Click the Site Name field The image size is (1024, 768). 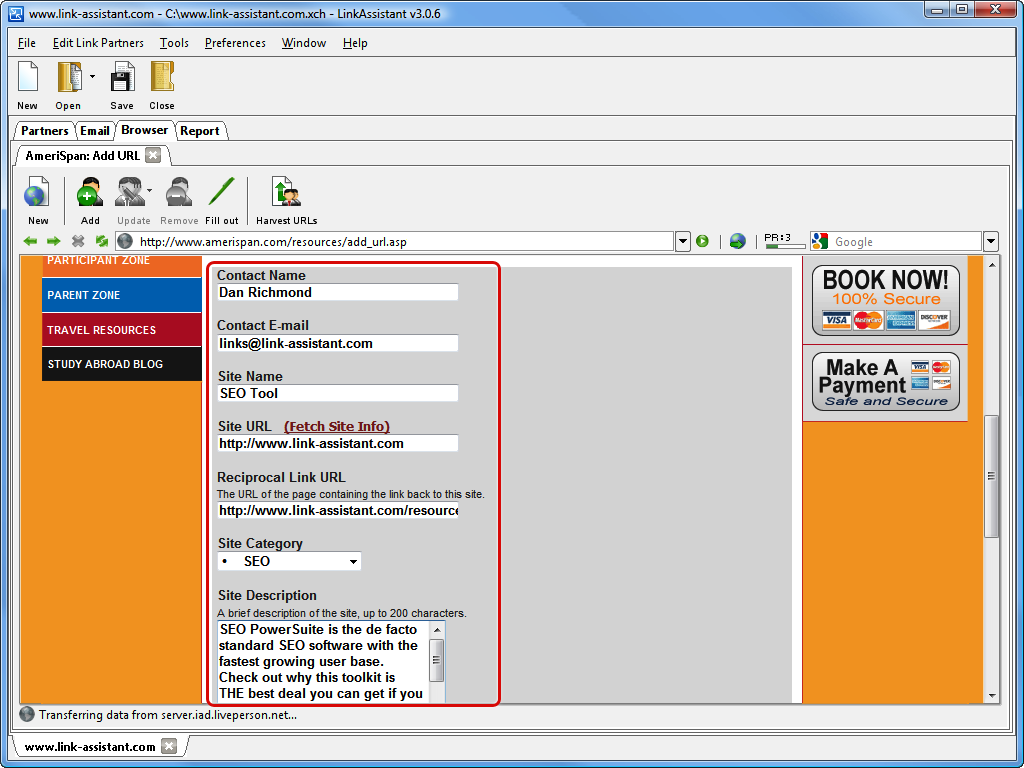[338, 393]
